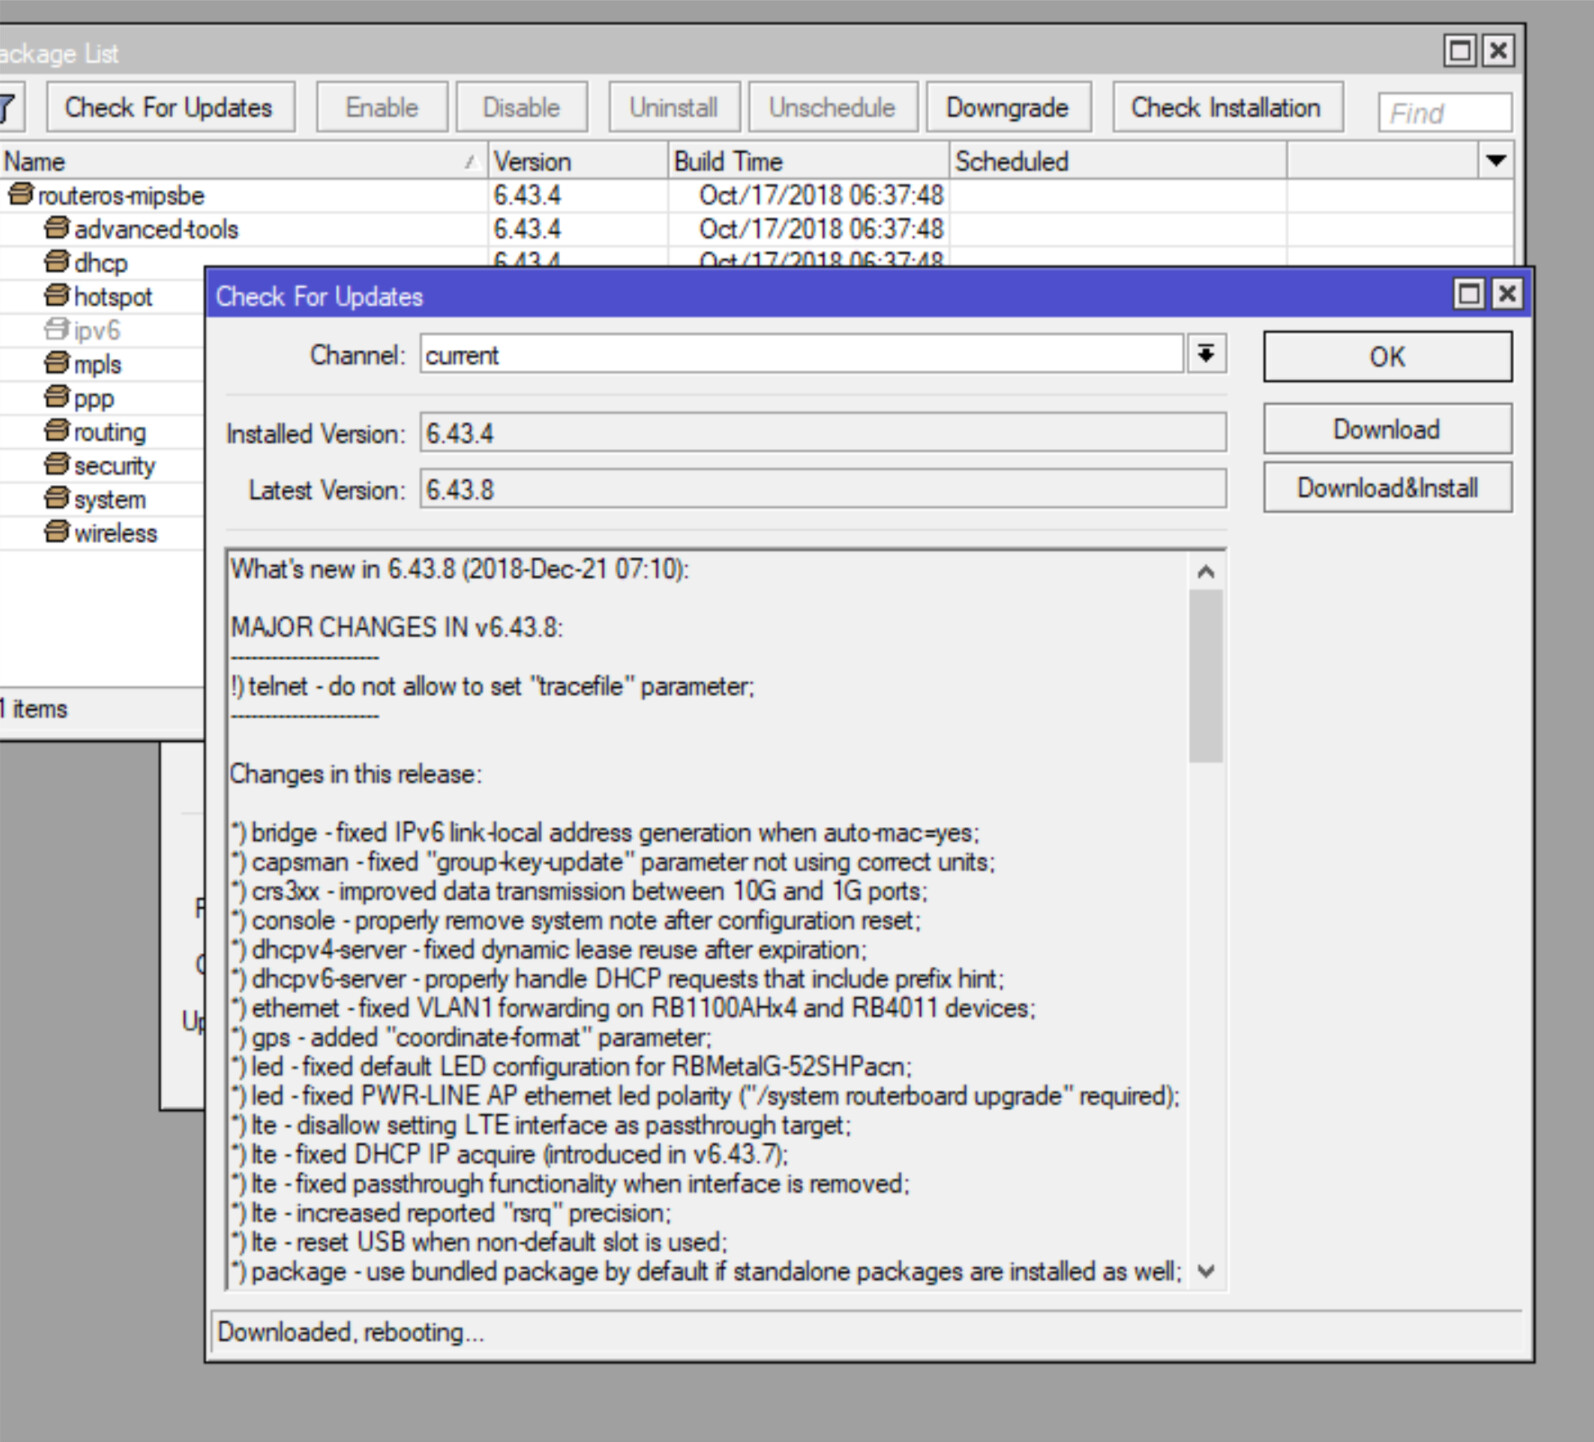The height and width of the screenshot is (1442, 1594).
Task: Click the "Changes in this release:" line
Action: (356, 774)
